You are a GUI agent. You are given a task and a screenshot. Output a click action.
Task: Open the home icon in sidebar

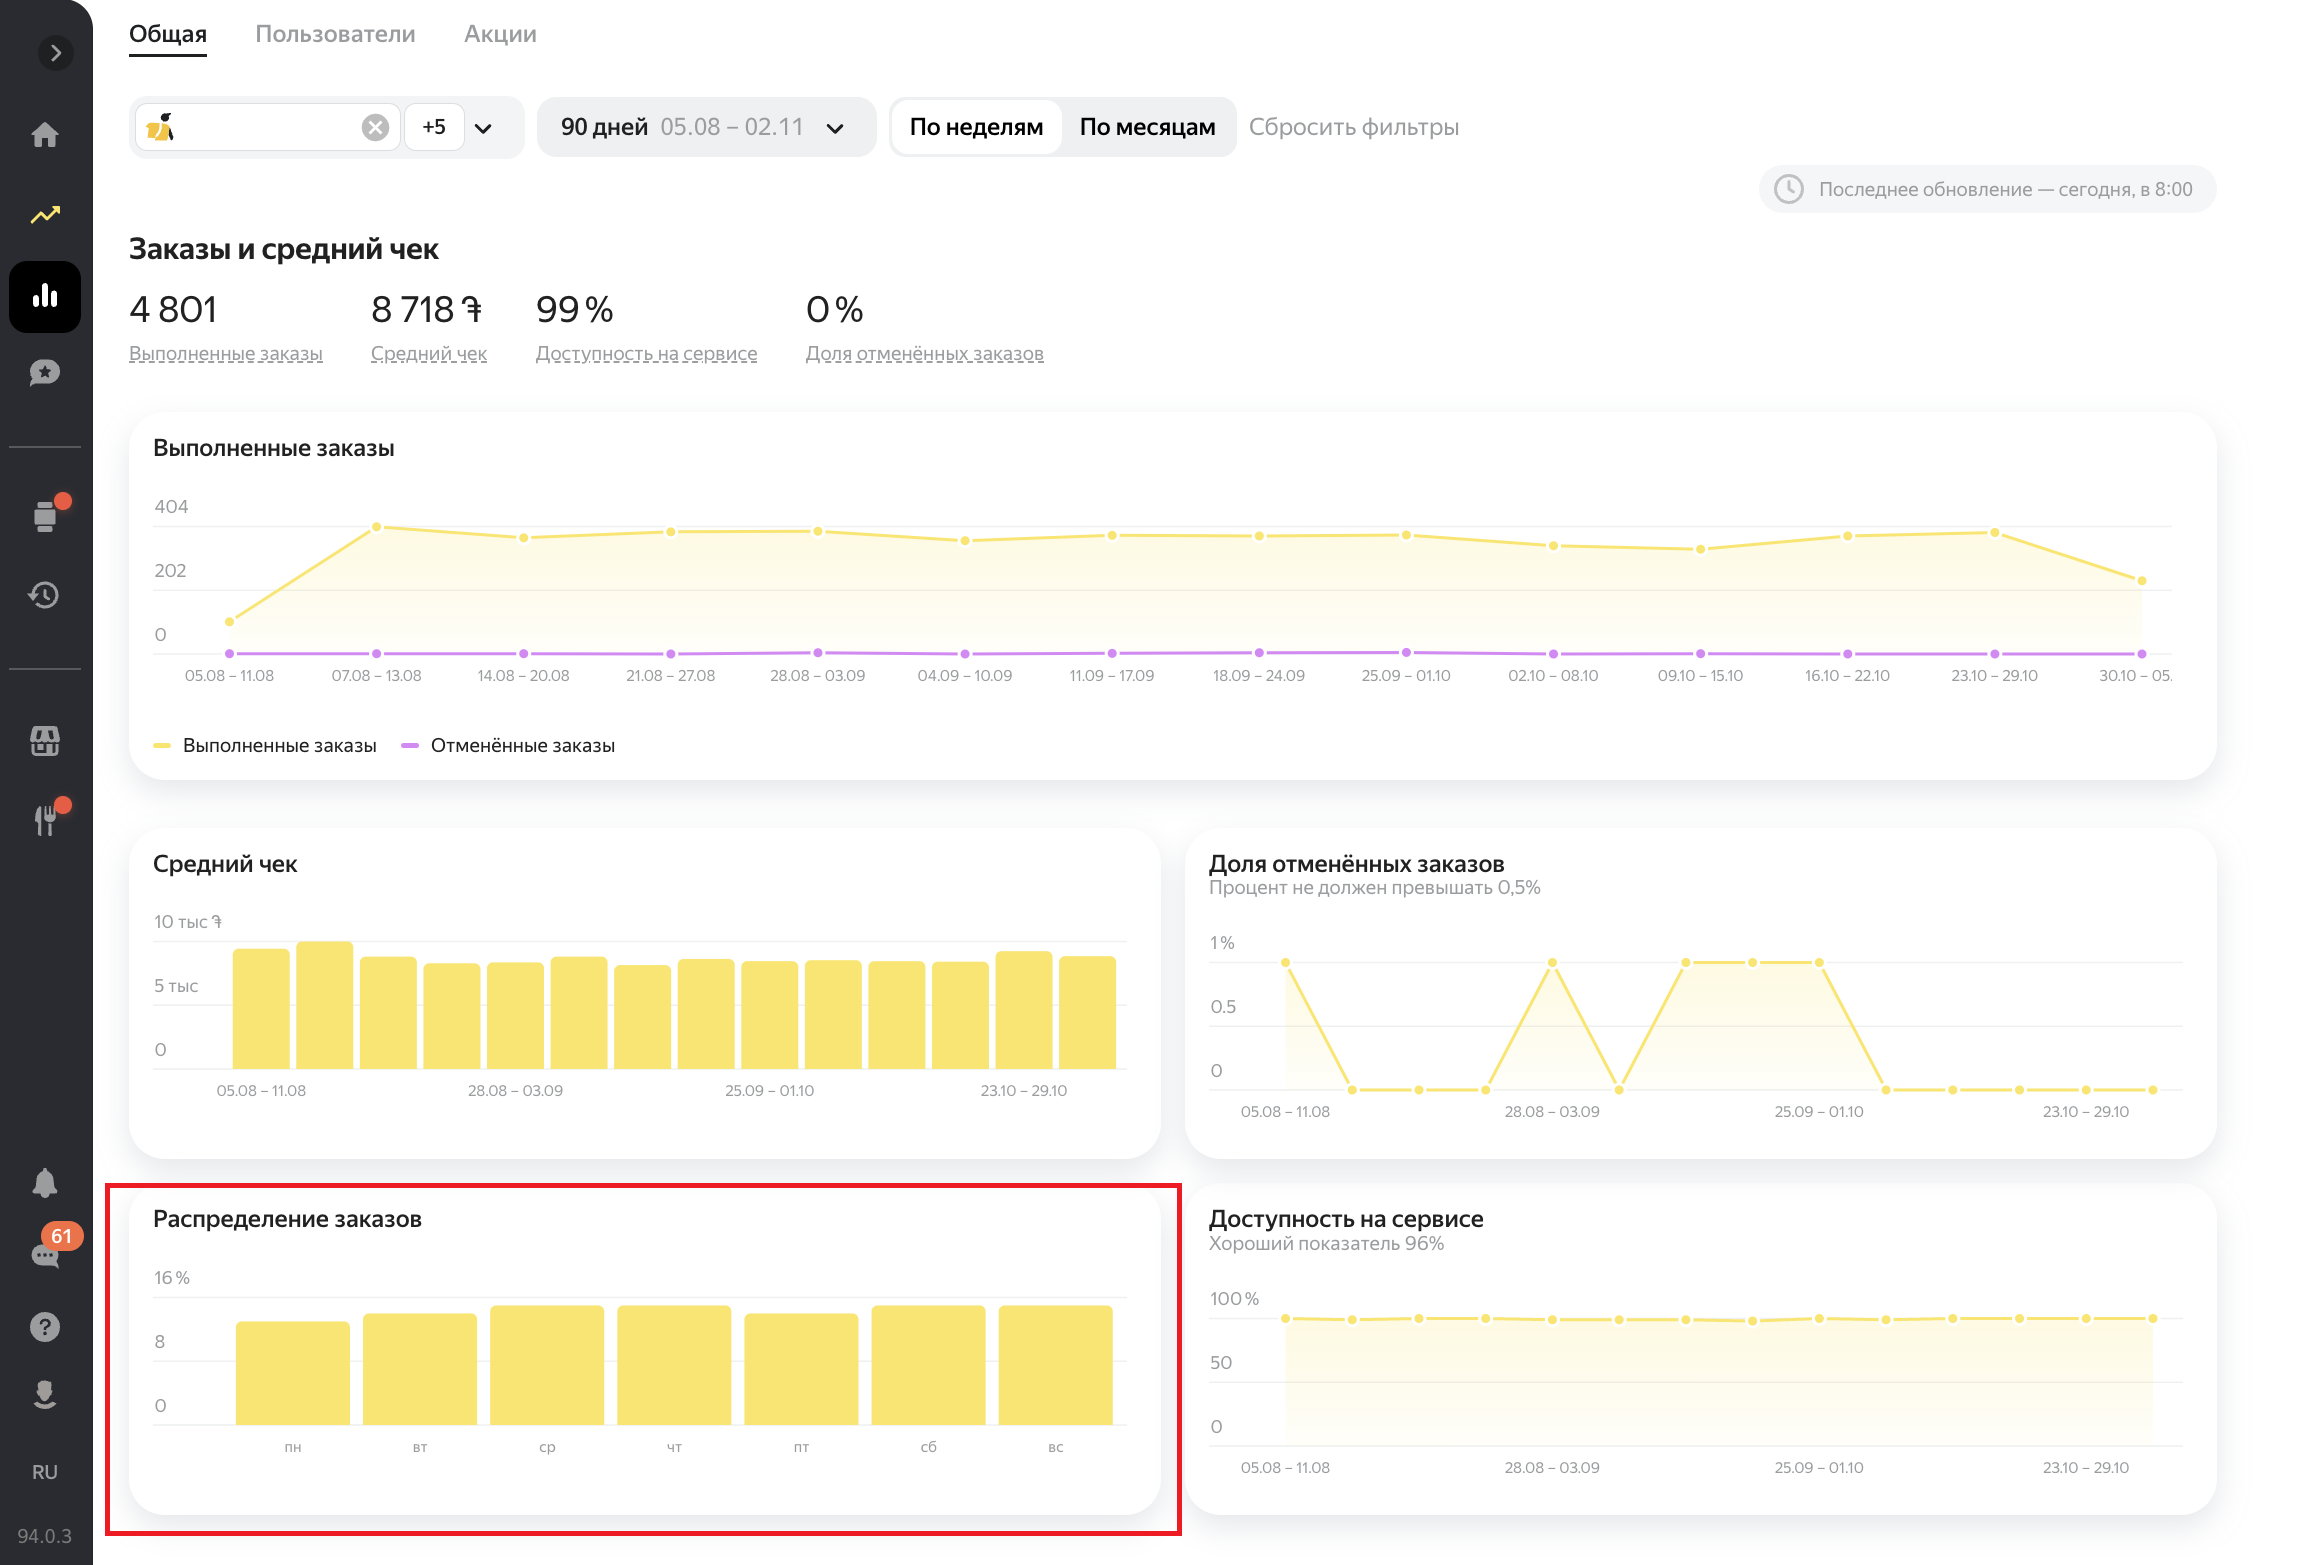[45, 135]
